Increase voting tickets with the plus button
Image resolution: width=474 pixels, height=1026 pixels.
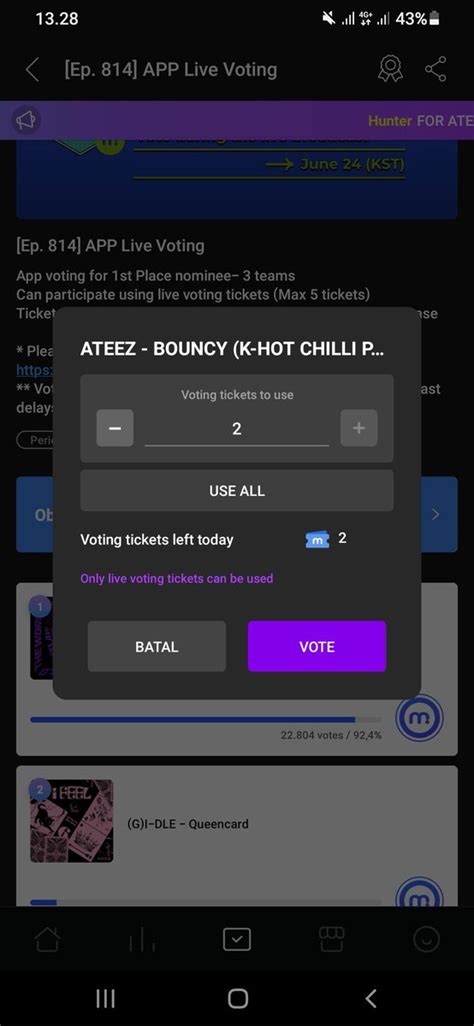pos(359,428)
